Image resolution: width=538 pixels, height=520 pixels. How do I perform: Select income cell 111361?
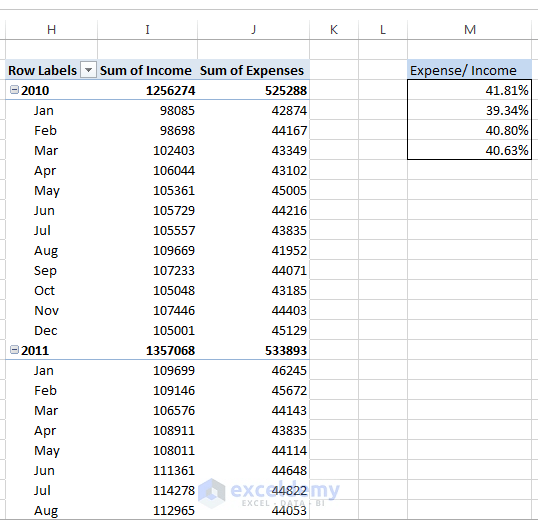tap(148, 470)
